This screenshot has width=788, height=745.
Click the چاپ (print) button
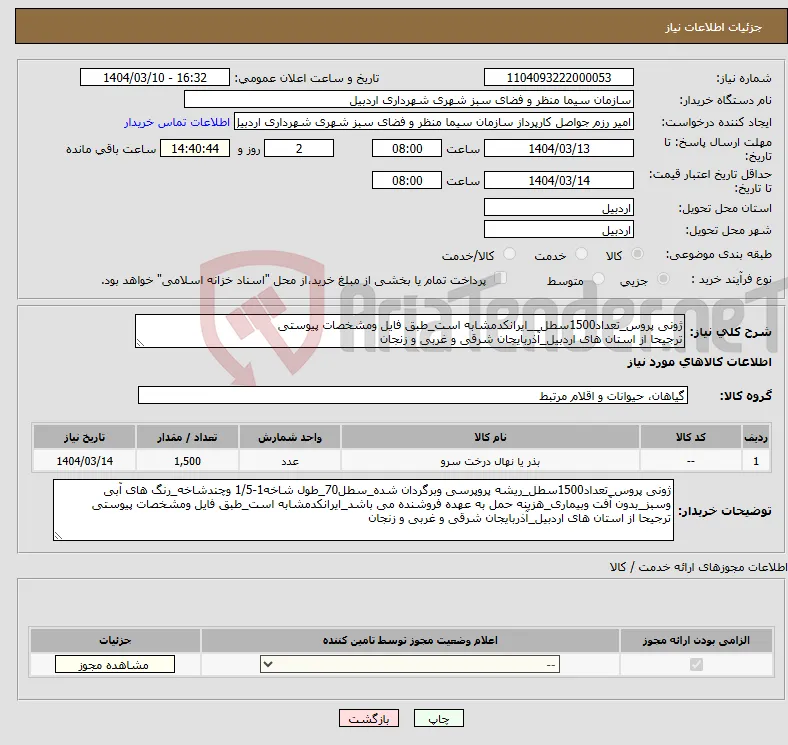click(x=438, y=718)
